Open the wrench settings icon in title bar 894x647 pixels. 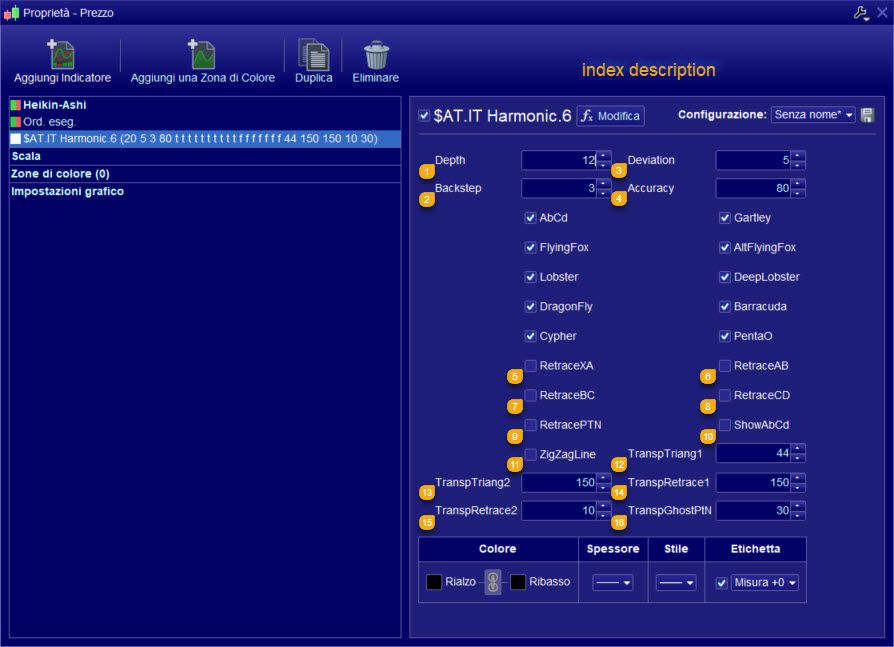(861, 13)
